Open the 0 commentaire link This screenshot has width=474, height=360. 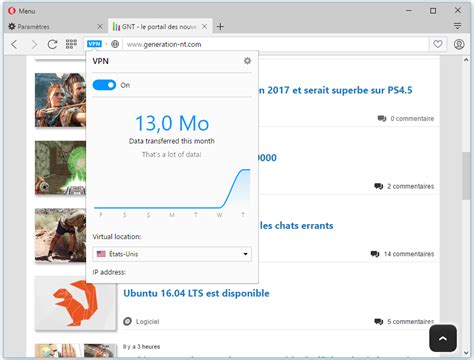click(412, 119)
